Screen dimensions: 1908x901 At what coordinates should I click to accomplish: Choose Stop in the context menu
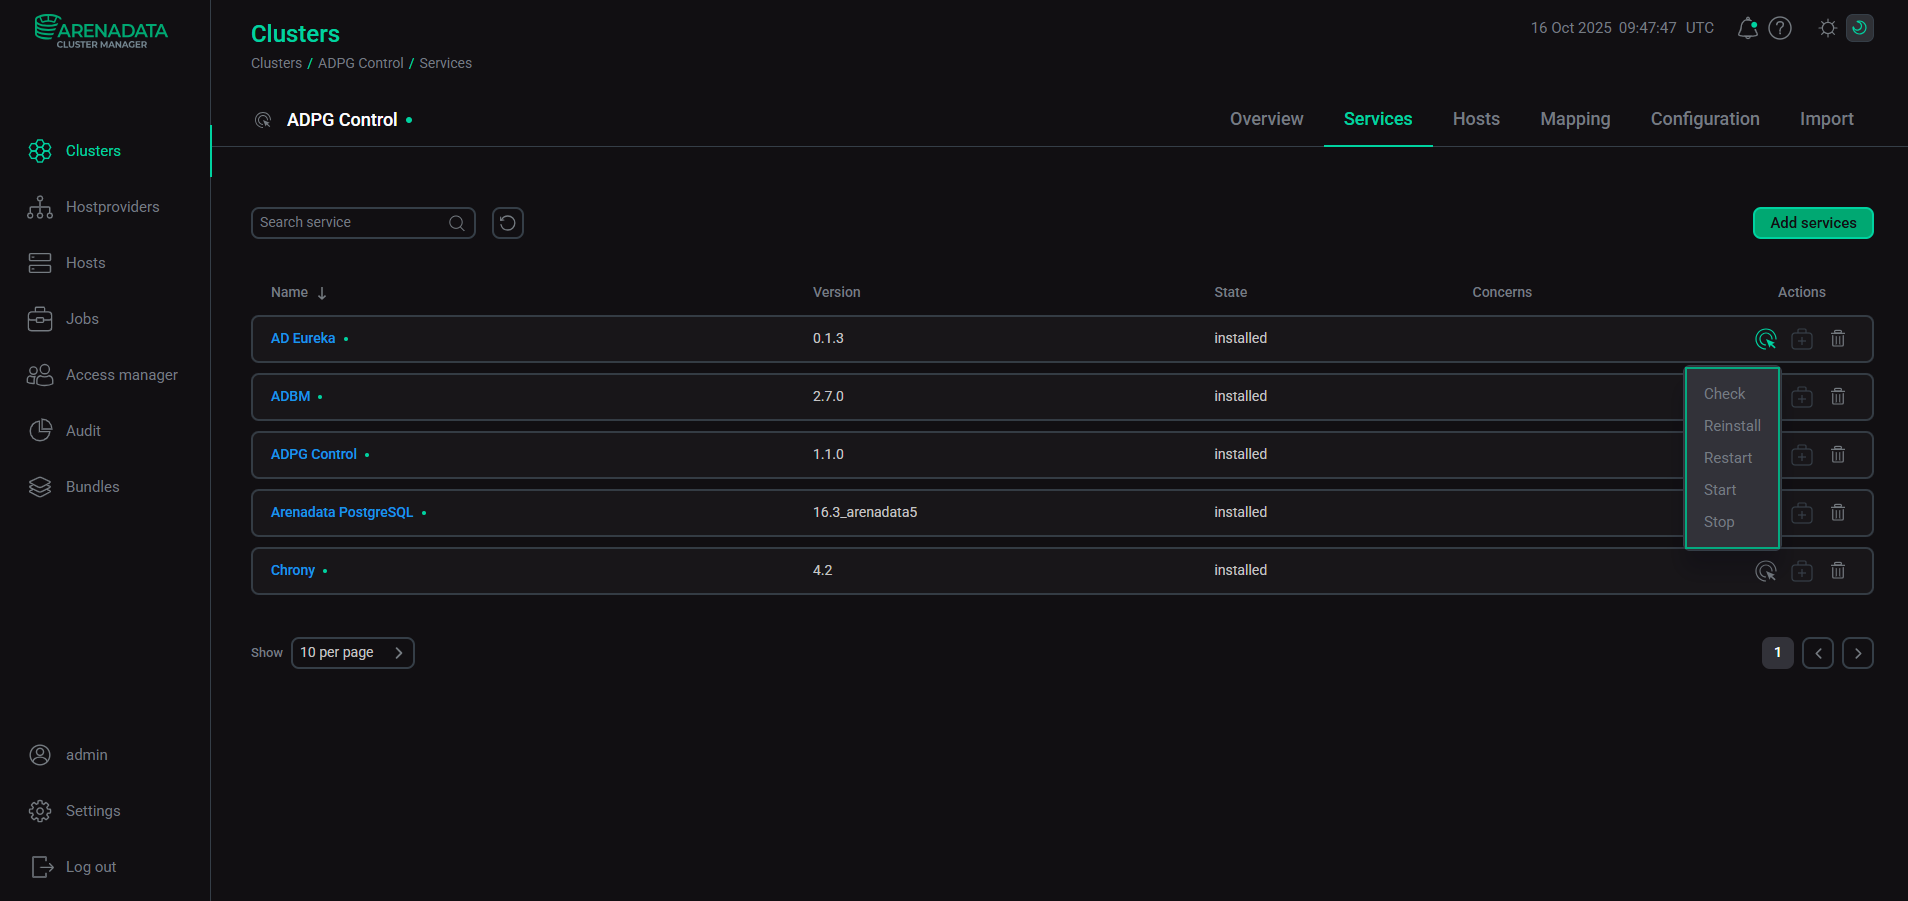1719,522
